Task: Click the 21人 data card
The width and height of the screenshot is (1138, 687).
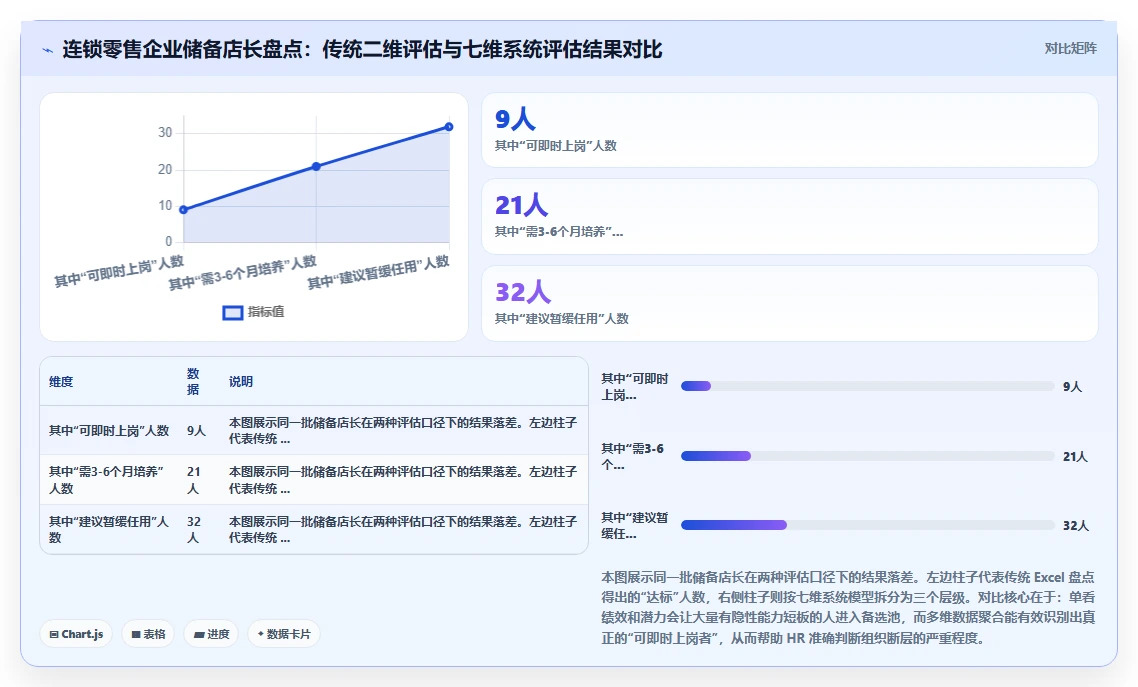Action: 790,216
